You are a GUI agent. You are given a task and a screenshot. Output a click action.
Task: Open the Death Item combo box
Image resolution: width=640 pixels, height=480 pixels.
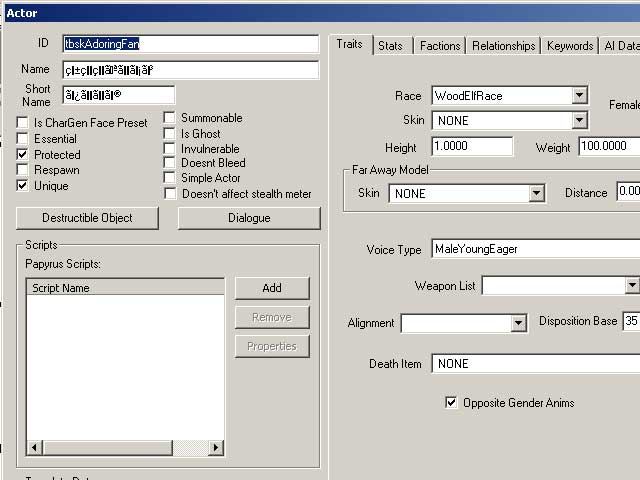pos(536,363)
